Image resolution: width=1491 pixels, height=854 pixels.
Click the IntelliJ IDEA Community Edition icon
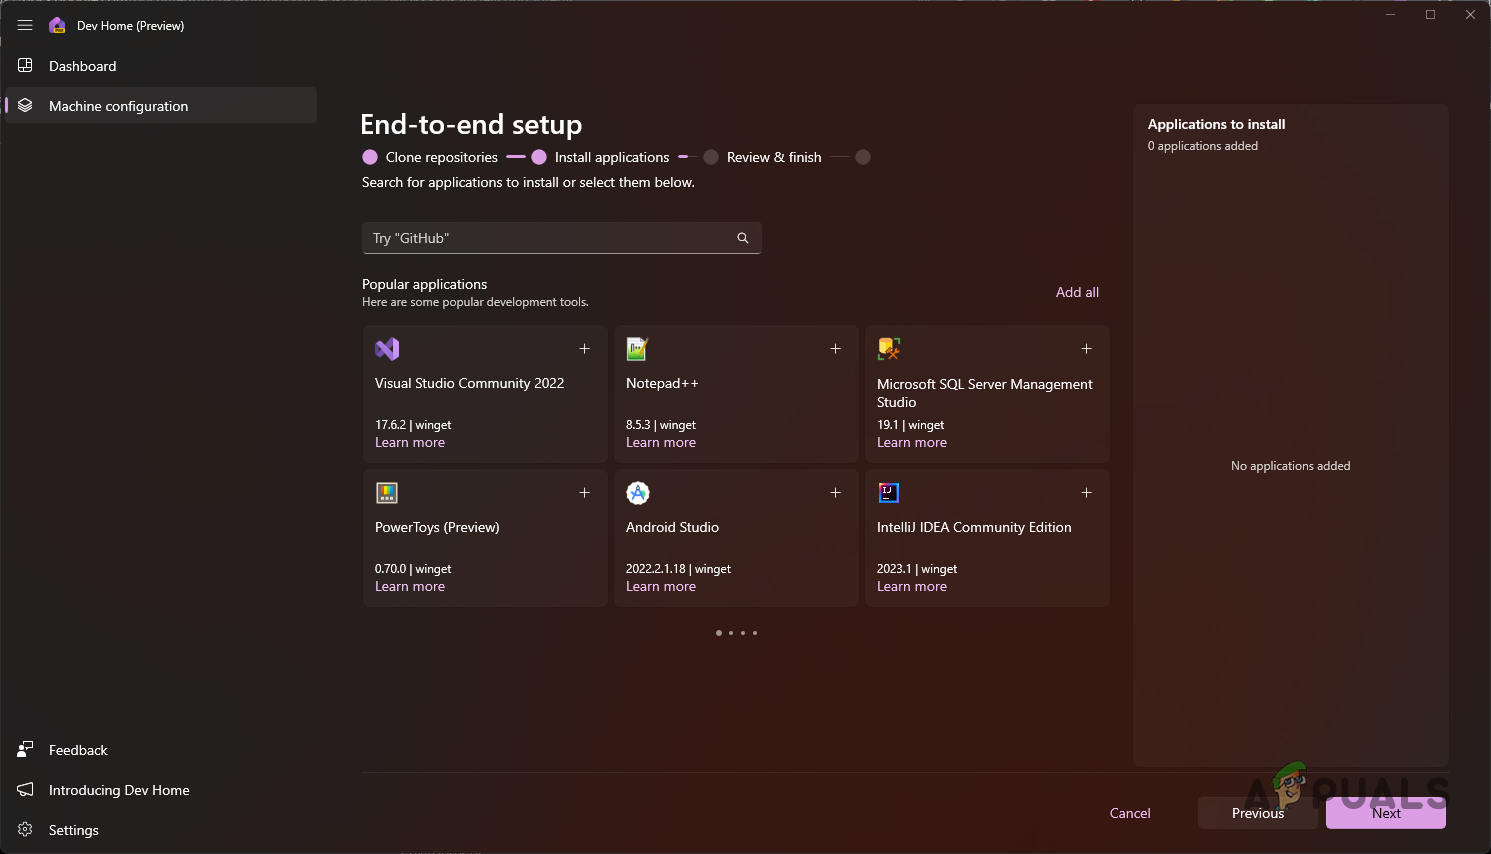[888, 492]
